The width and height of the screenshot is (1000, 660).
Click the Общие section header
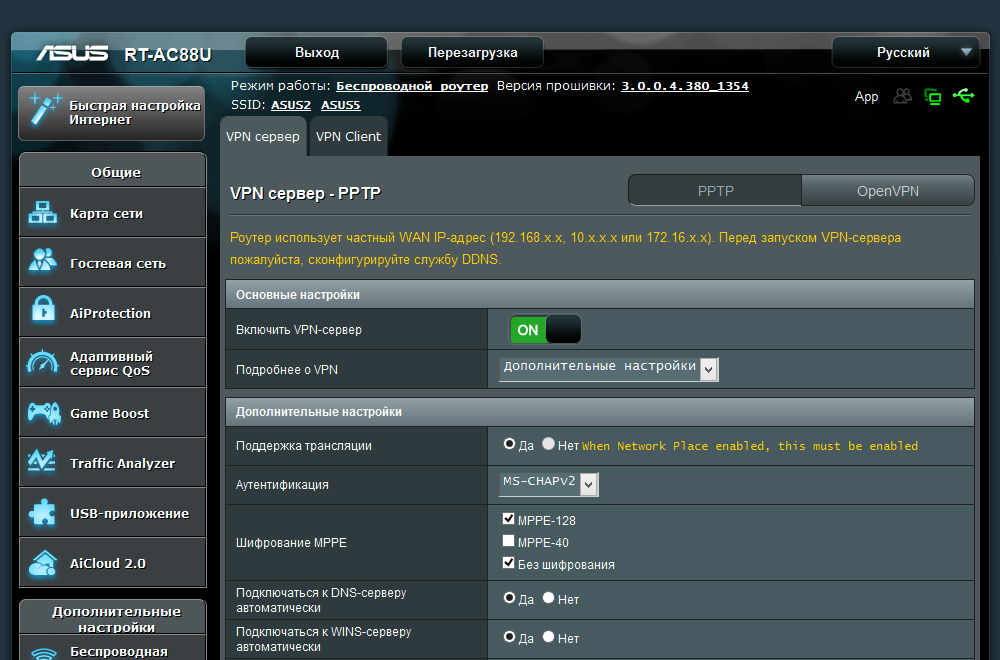113,170
